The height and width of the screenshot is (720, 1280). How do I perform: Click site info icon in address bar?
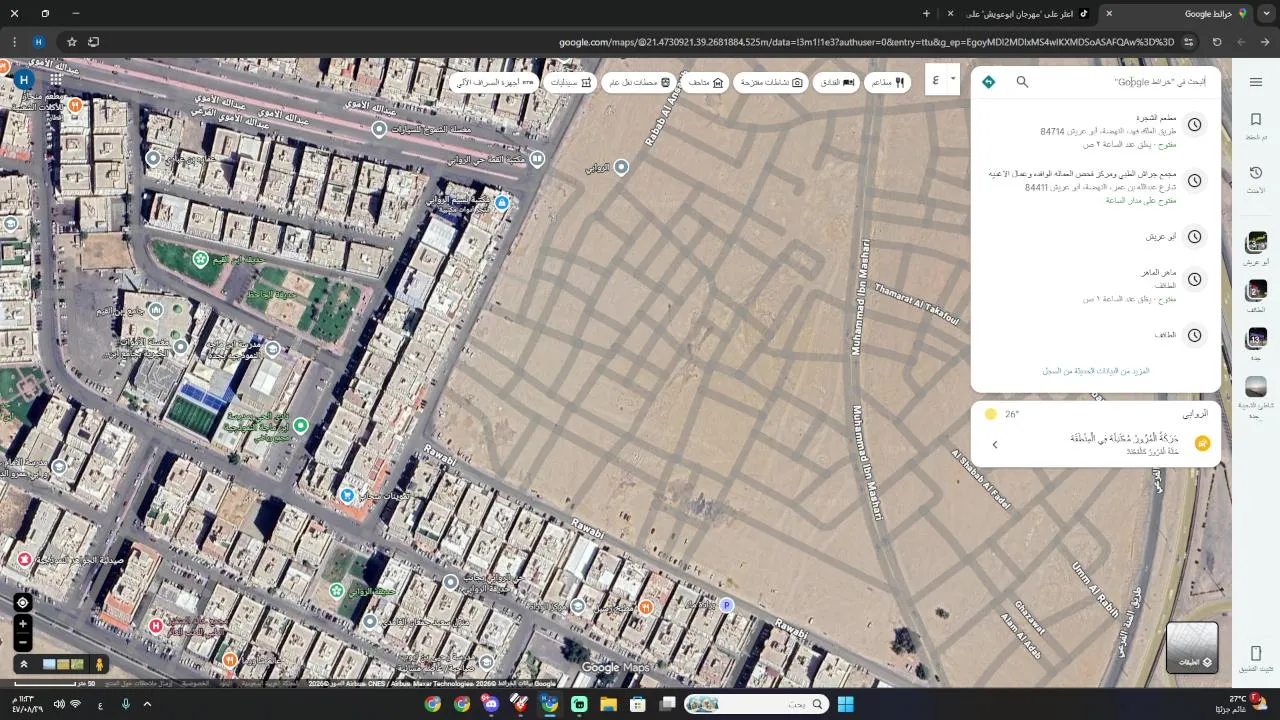pyautogui.click(x=1188, y=42)
